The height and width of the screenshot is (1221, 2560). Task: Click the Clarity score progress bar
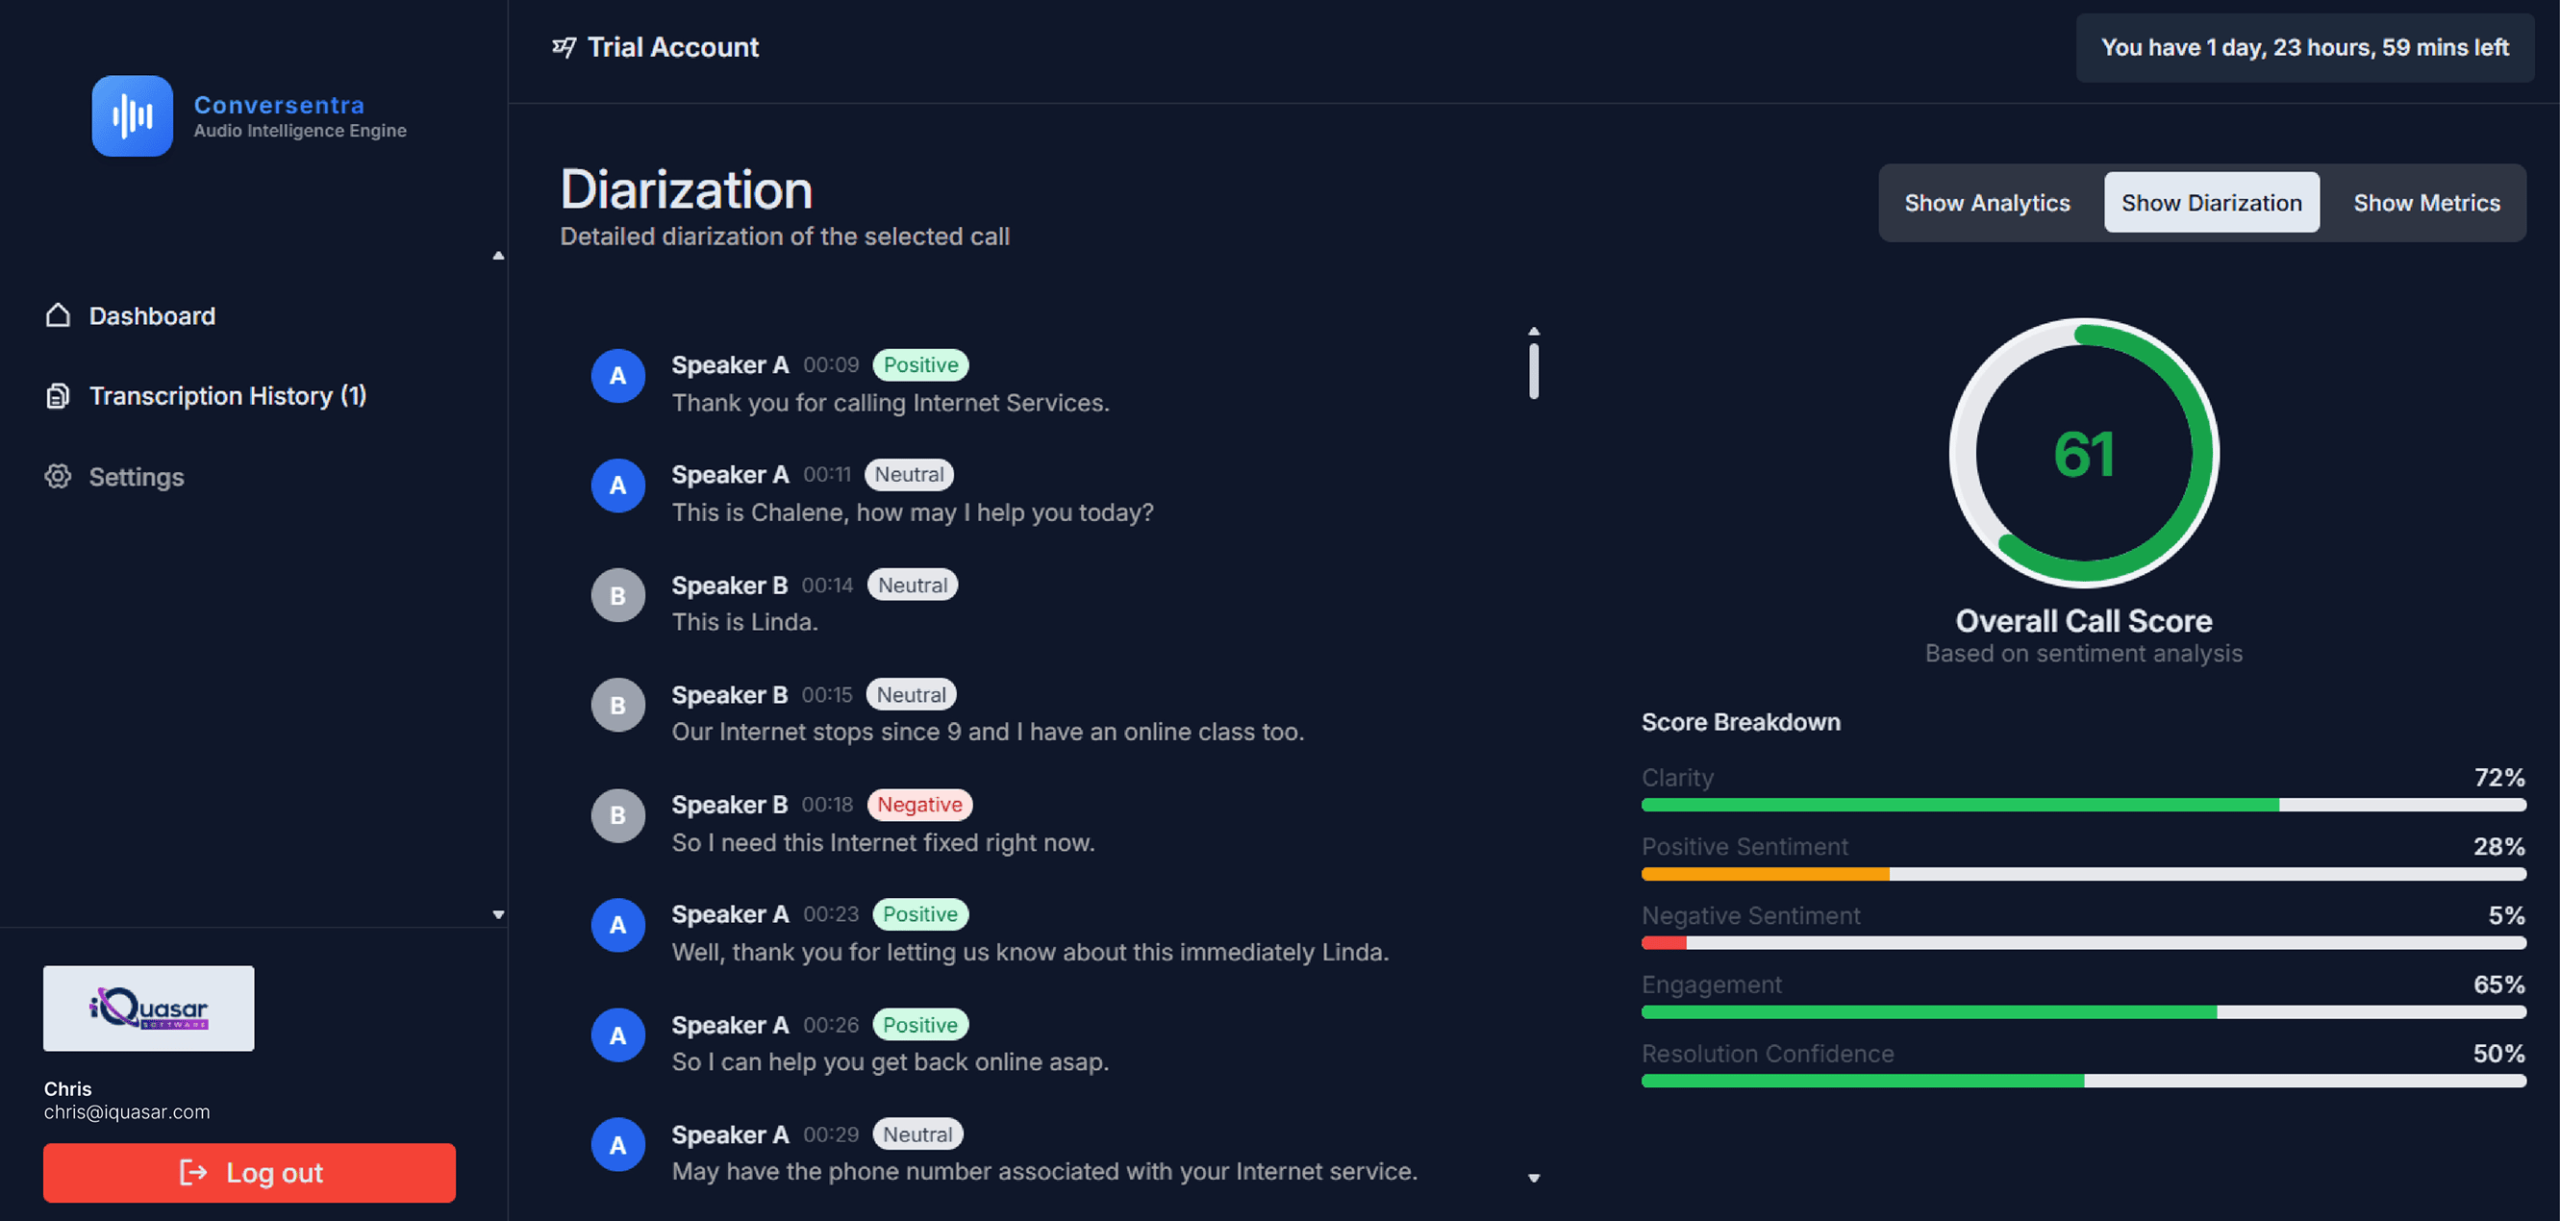coord(2082,805)
